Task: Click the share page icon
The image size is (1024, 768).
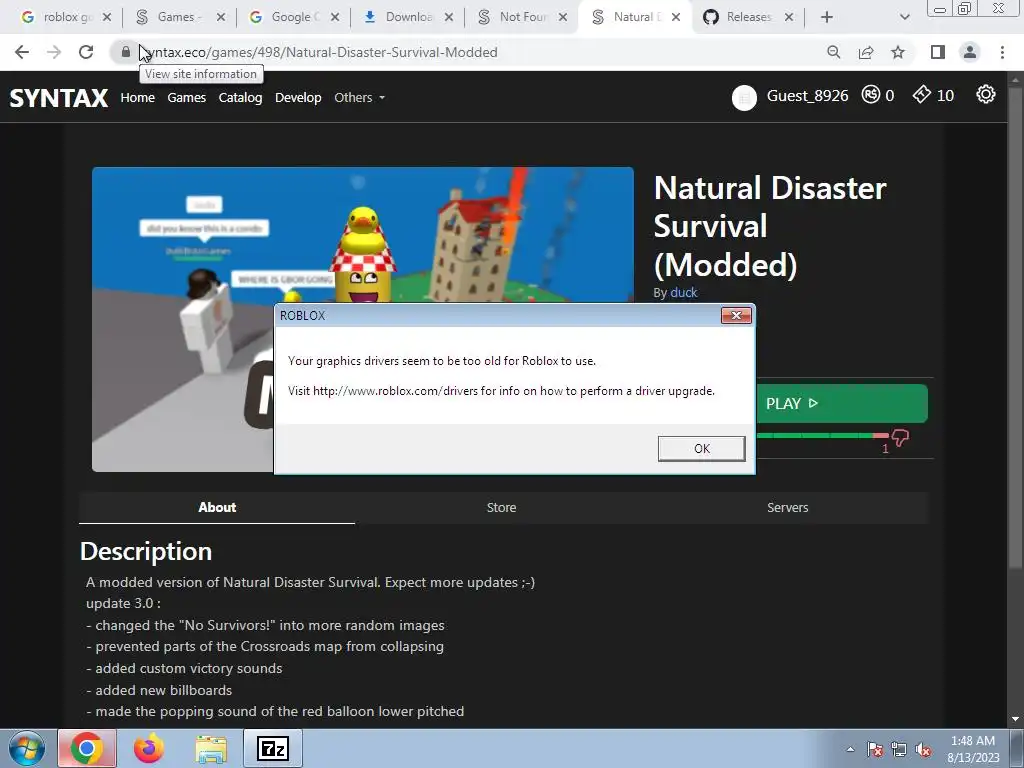Action: 866,52
